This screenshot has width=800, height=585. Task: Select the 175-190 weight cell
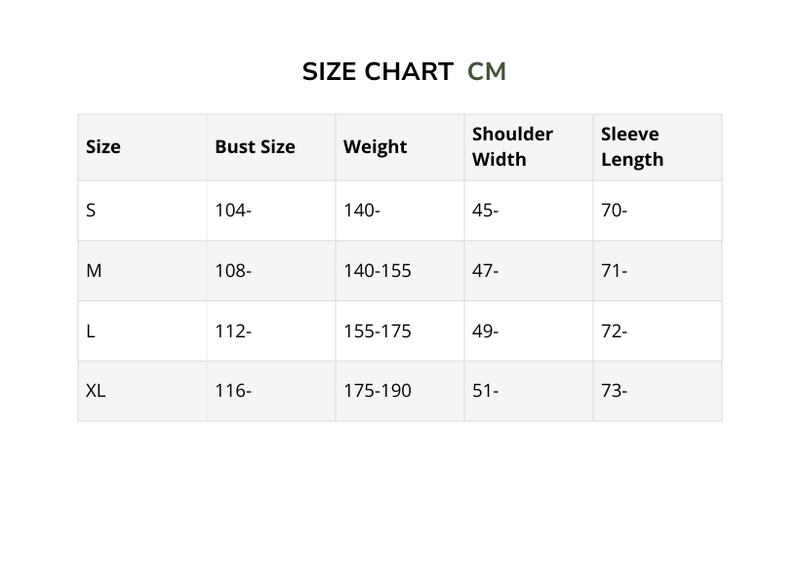click(377, 391)
